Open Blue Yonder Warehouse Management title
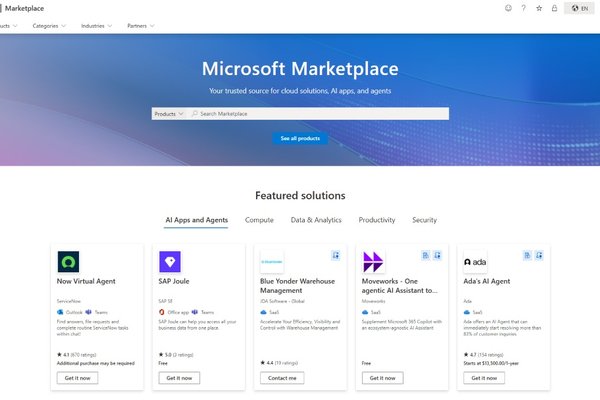 click(x=297, y=286)
